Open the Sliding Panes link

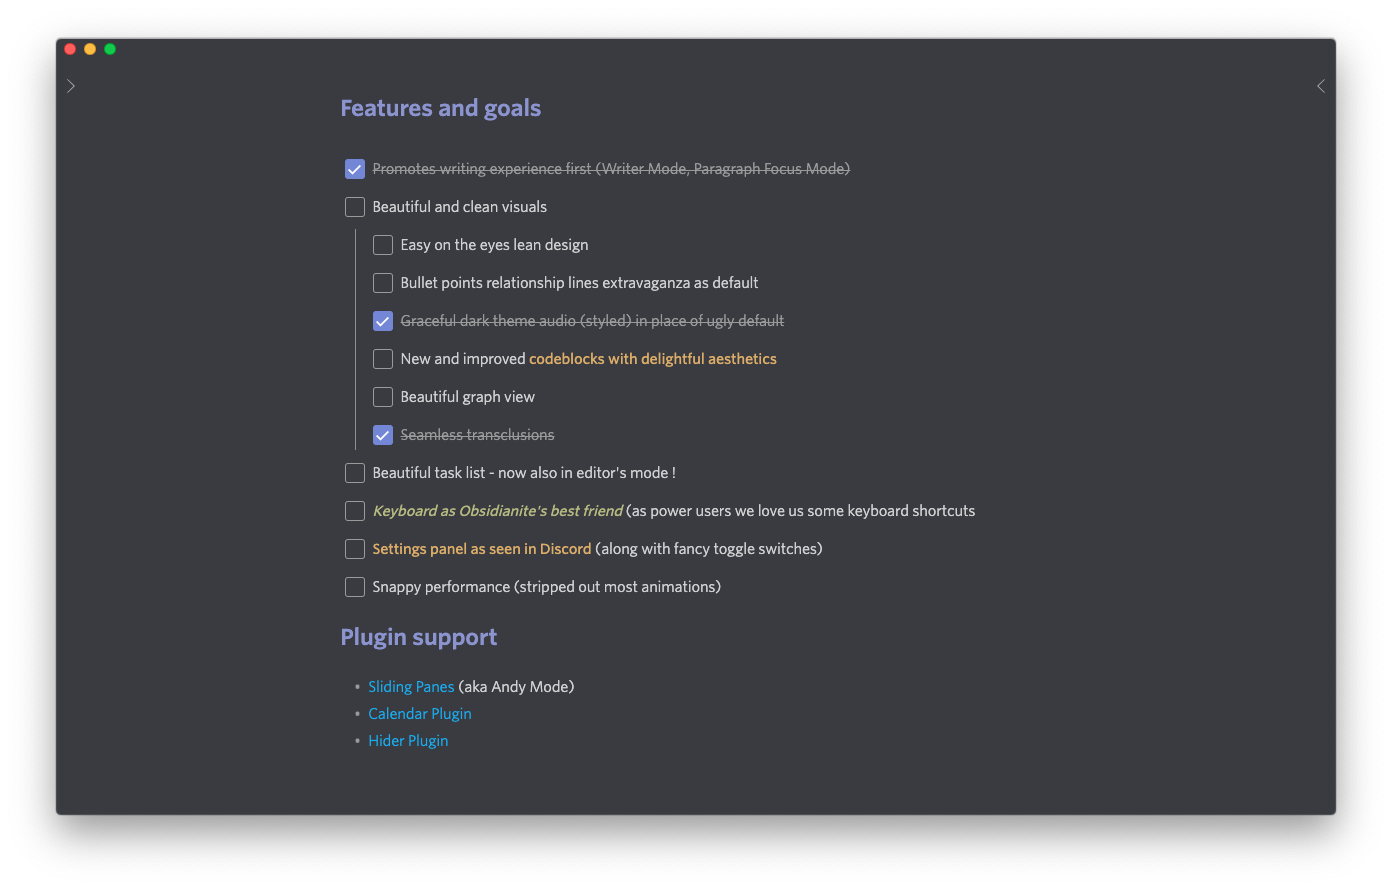[411, 687]
